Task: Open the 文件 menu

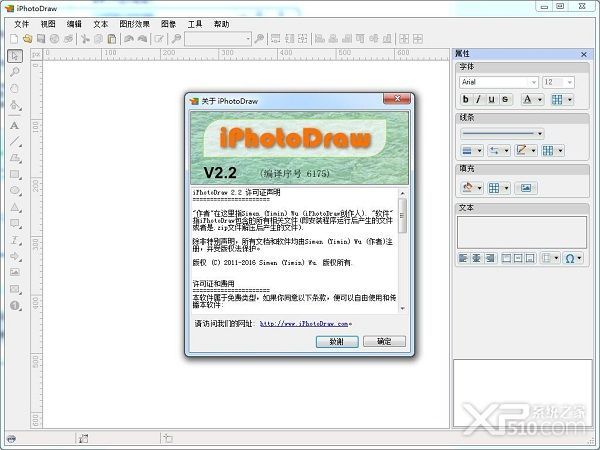Action: (x=21, y=24)
